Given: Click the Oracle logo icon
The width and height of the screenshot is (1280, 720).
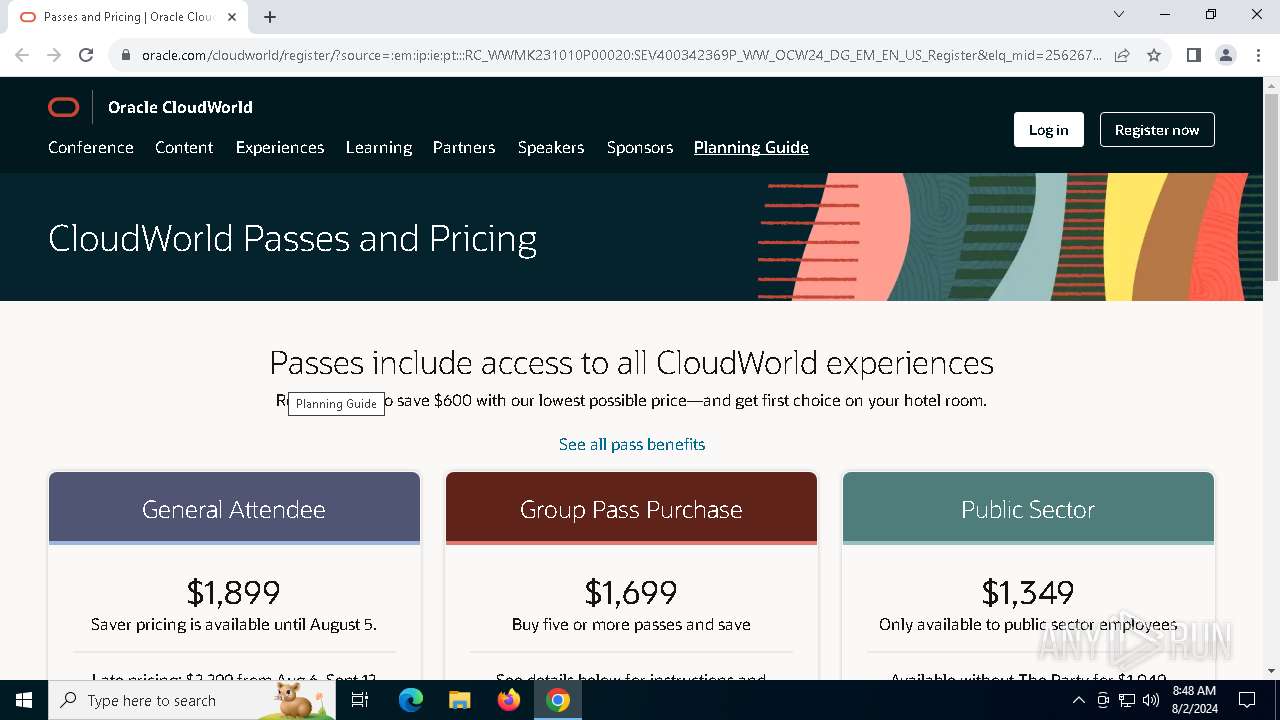Looking at the screenshot, I should pyautogui.click(x=63, y=107).
